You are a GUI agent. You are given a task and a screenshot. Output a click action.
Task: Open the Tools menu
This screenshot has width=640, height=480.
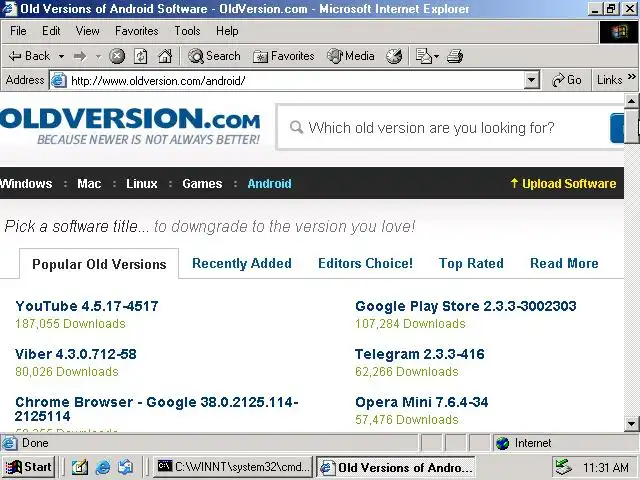click(187, 31)
